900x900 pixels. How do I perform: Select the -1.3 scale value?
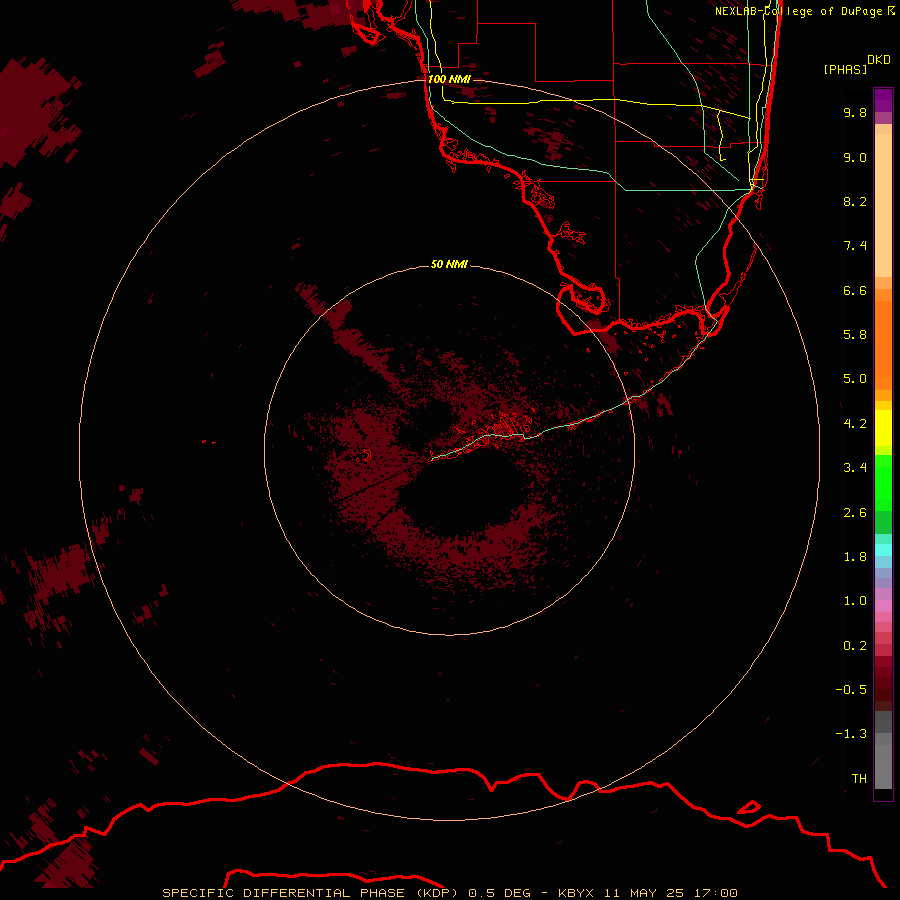851,734
